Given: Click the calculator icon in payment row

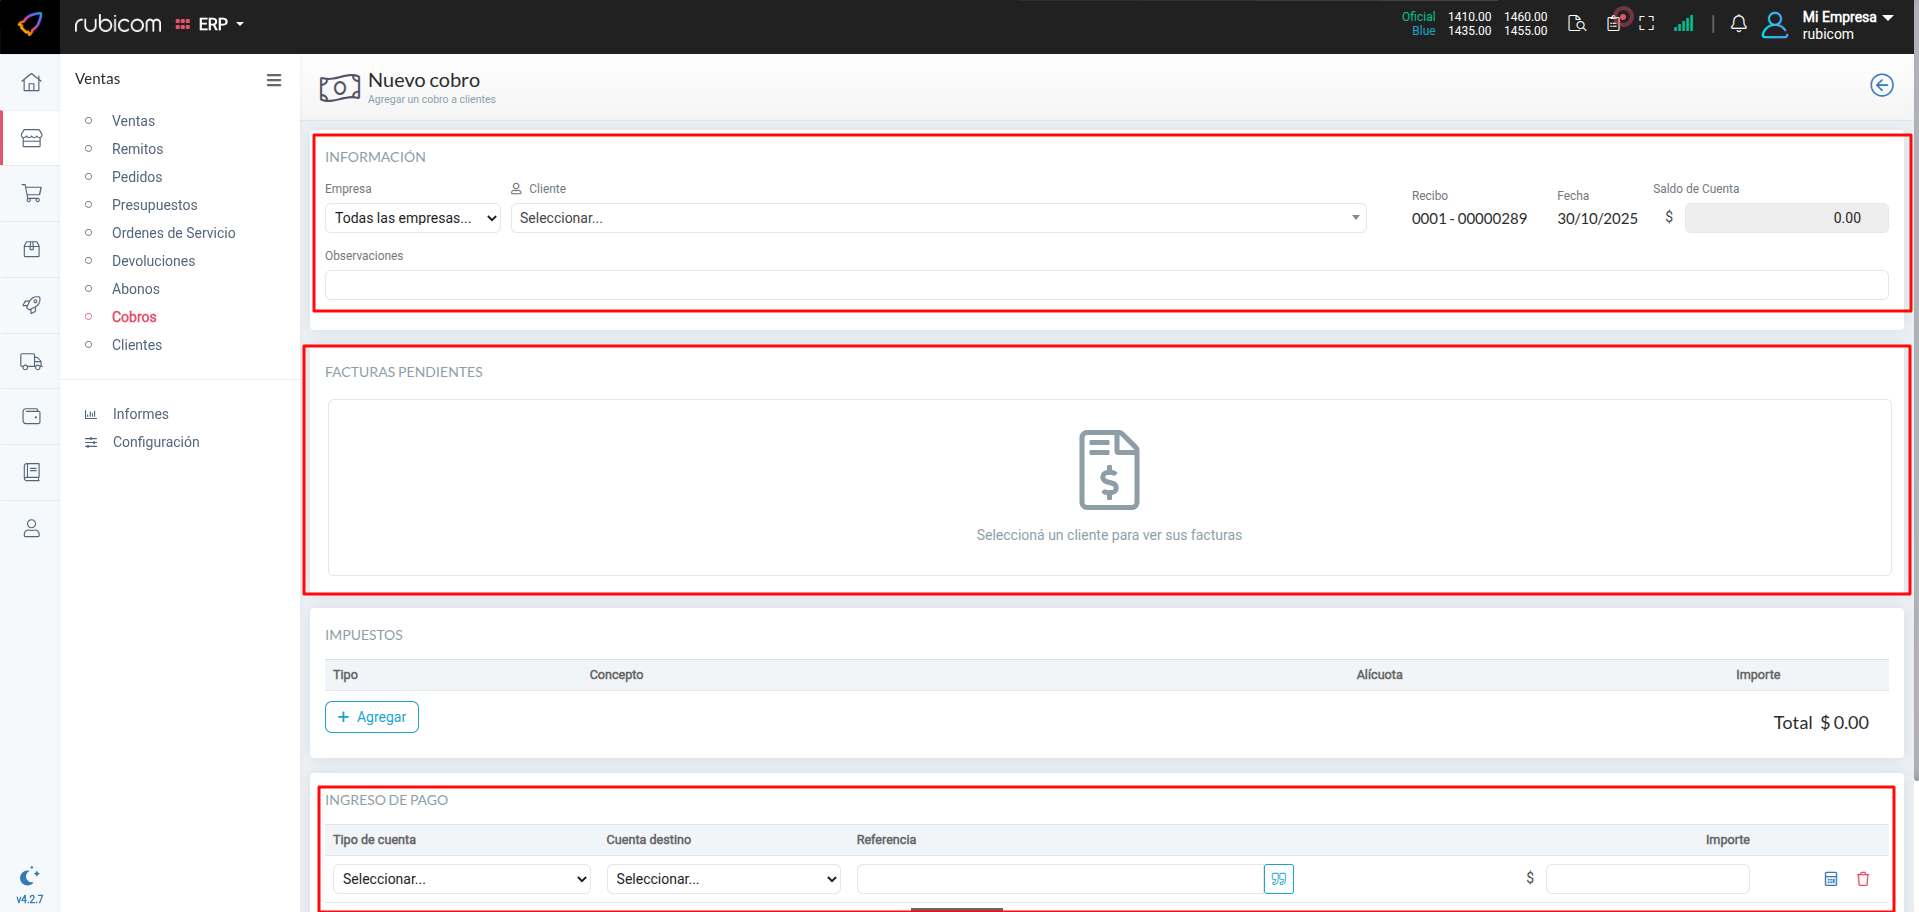Looking at the screenshot, I should (1831, 879).
